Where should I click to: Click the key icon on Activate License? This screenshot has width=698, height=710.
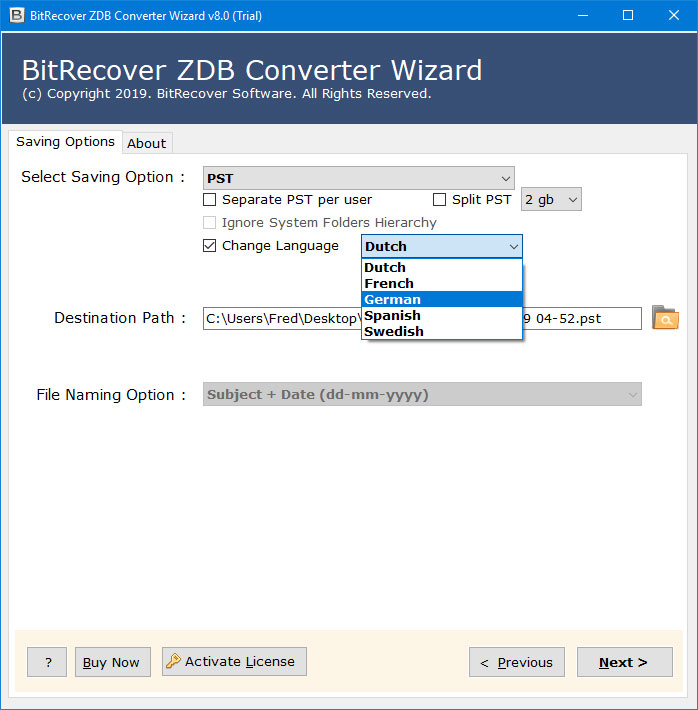point(173,661)
